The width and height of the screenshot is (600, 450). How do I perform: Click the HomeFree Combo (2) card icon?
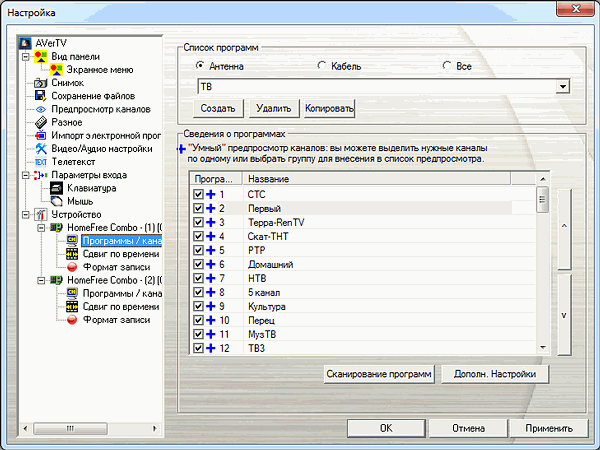[x=56, y=280]
